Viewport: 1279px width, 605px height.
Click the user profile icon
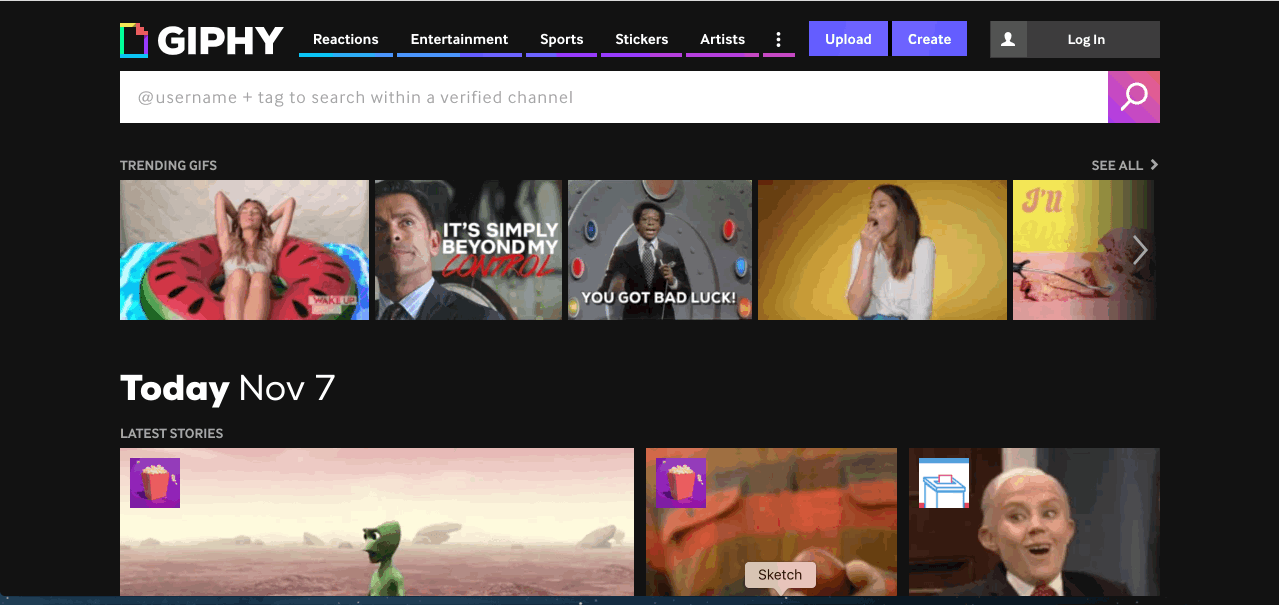click(x=1008, y=40)
